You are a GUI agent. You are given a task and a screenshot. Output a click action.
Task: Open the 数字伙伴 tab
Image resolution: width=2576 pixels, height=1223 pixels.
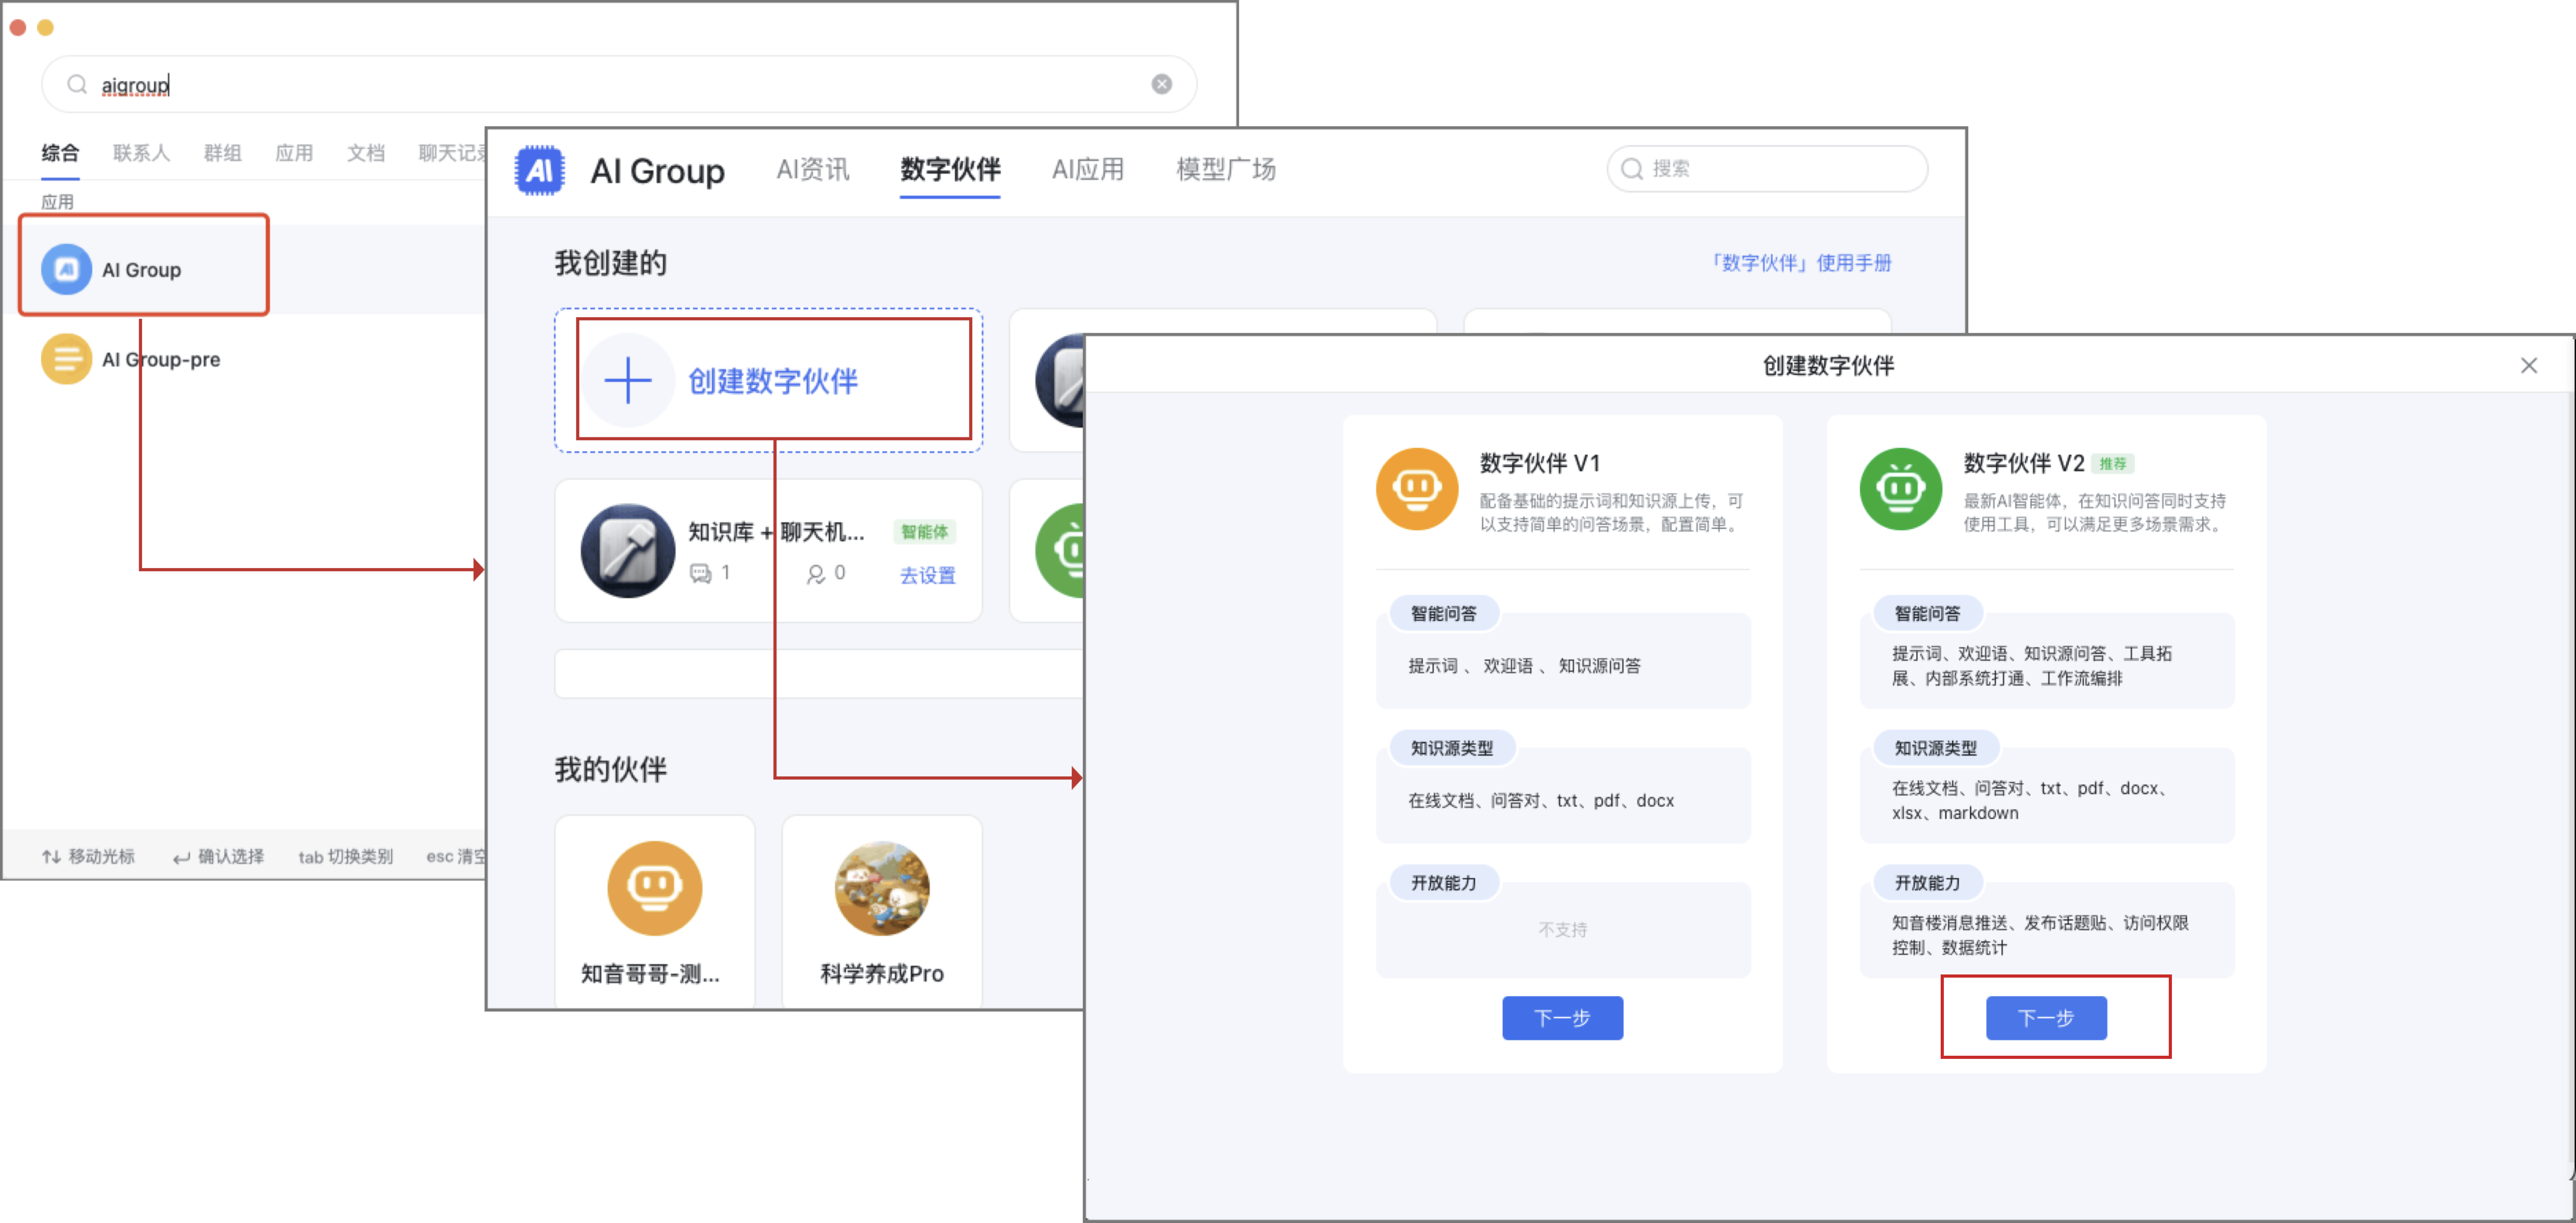950,170
